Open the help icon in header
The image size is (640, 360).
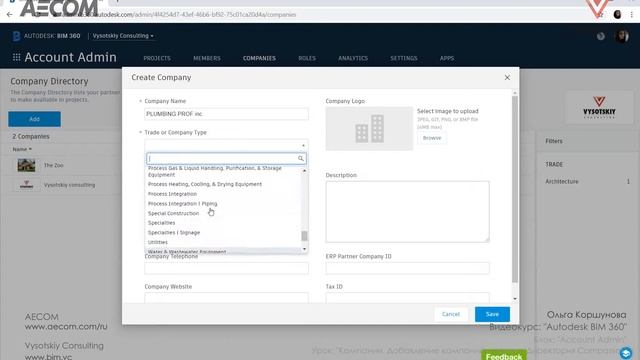(x=601, y=36)
